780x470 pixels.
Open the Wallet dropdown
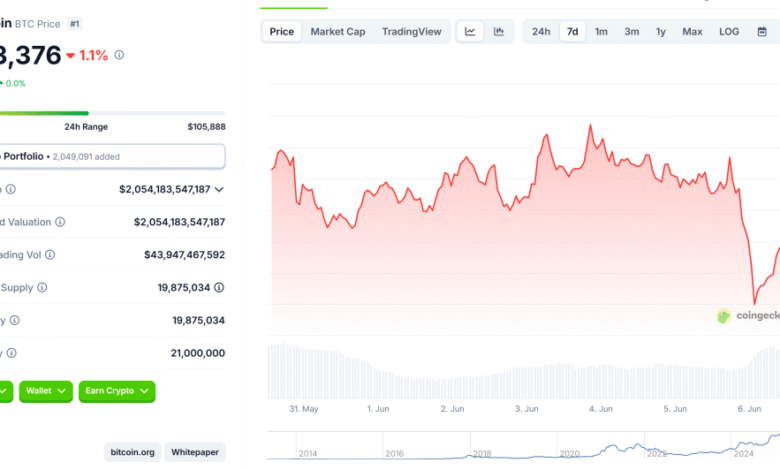46,391
